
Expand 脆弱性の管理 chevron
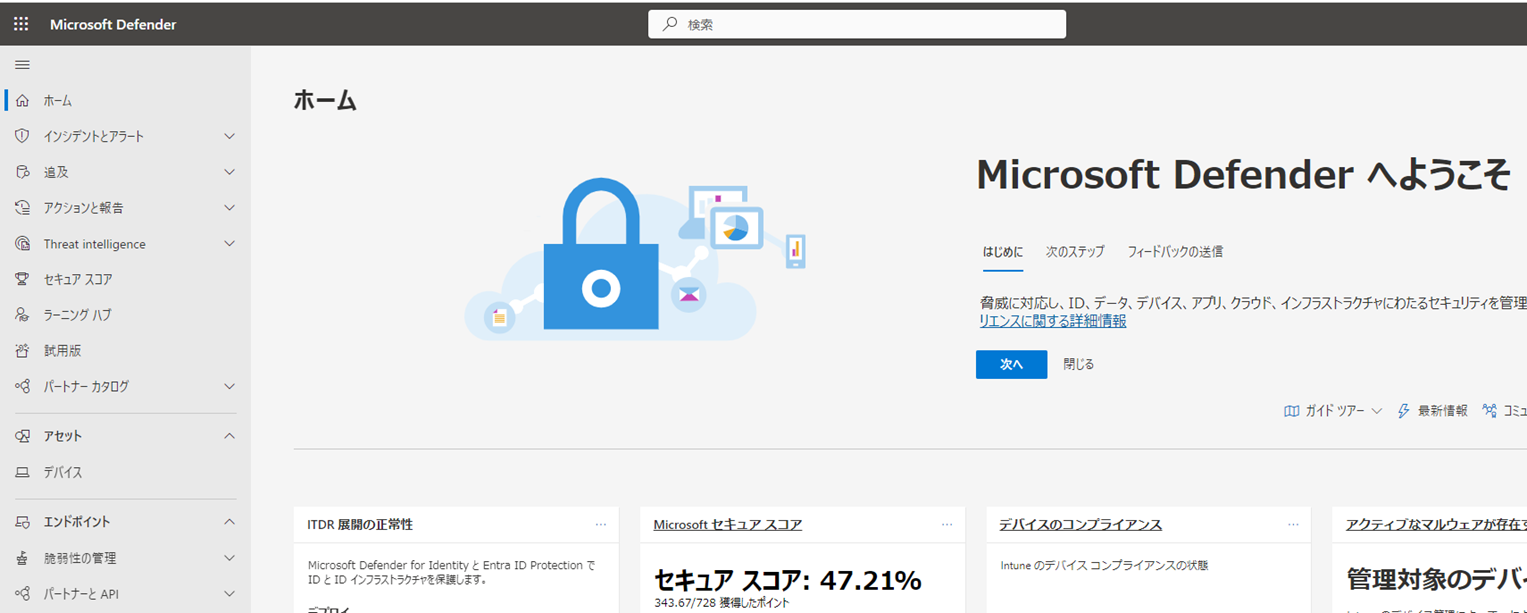click(229, 558)
